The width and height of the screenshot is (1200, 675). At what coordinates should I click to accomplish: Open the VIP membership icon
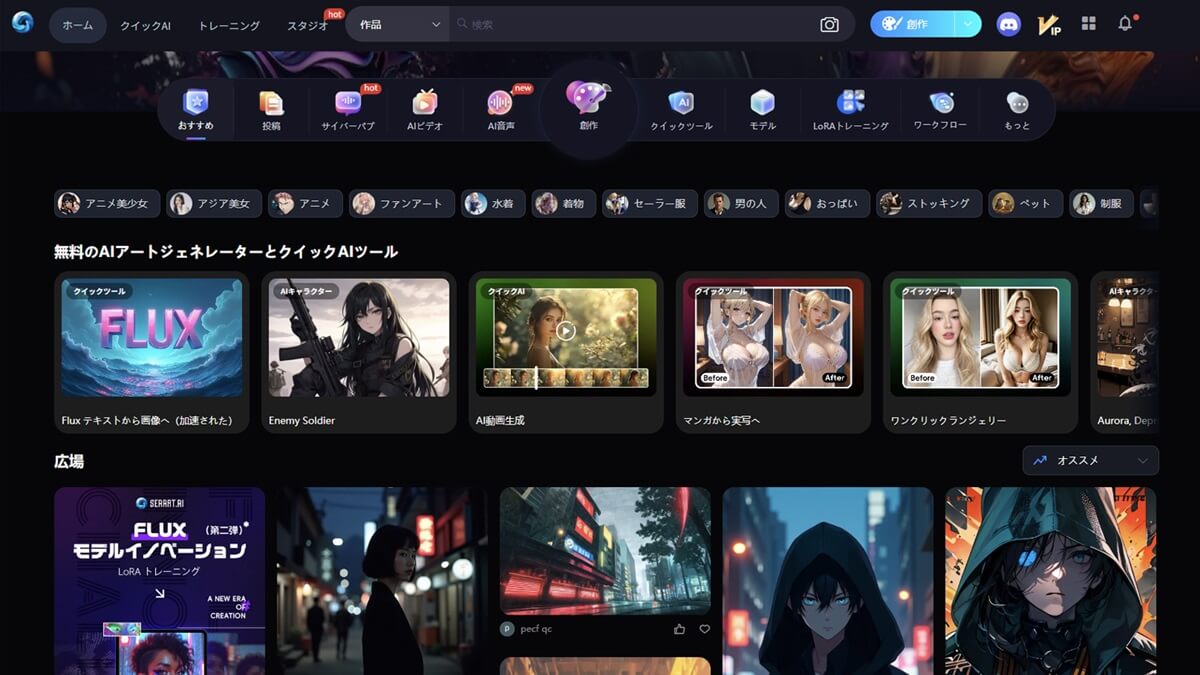tap(1049, 25)
